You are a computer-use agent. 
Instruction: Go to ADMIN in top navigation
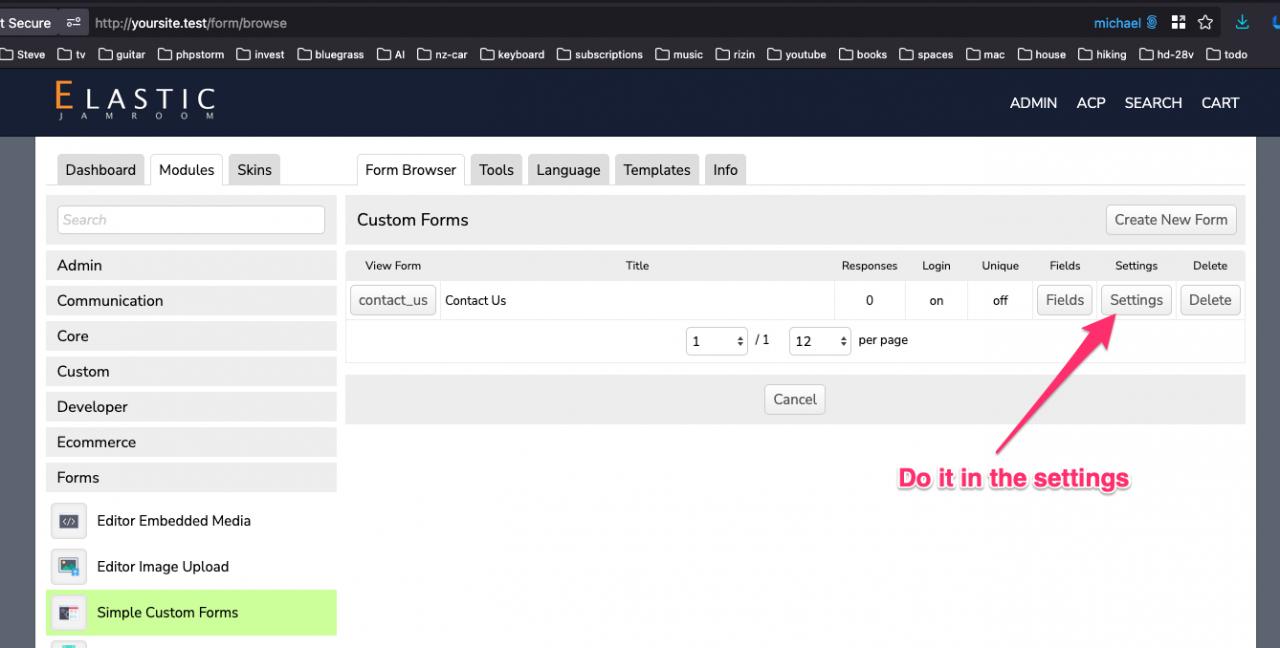1033,103
